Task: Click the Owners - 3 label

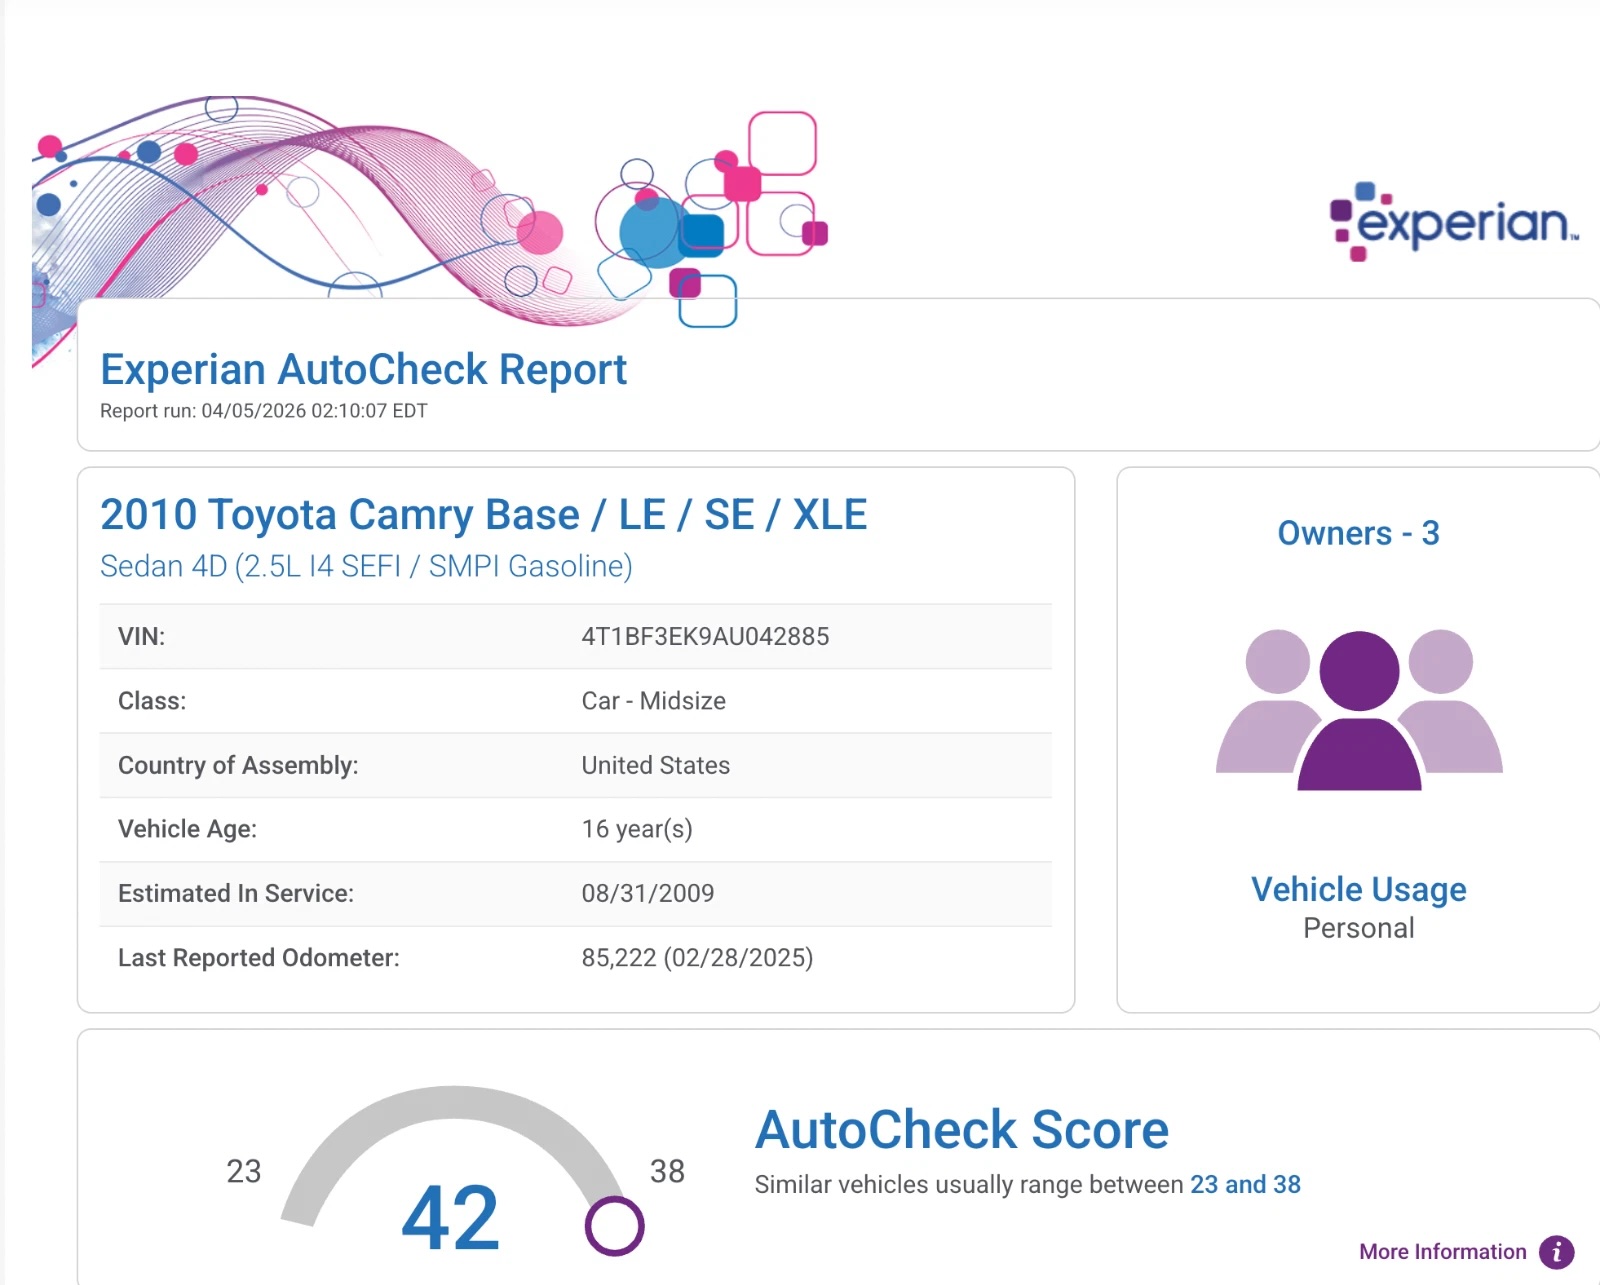Action: pyautogui.click(x=1357, y=533)
